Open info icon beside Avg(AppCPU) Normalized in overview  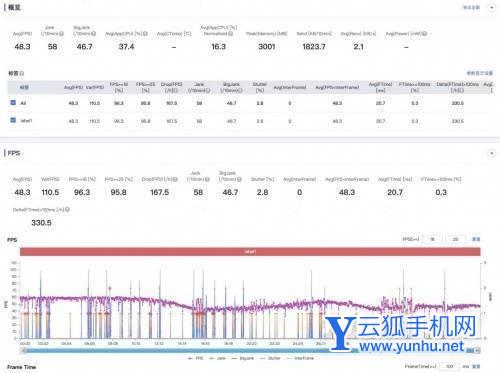tap(231, 34)
